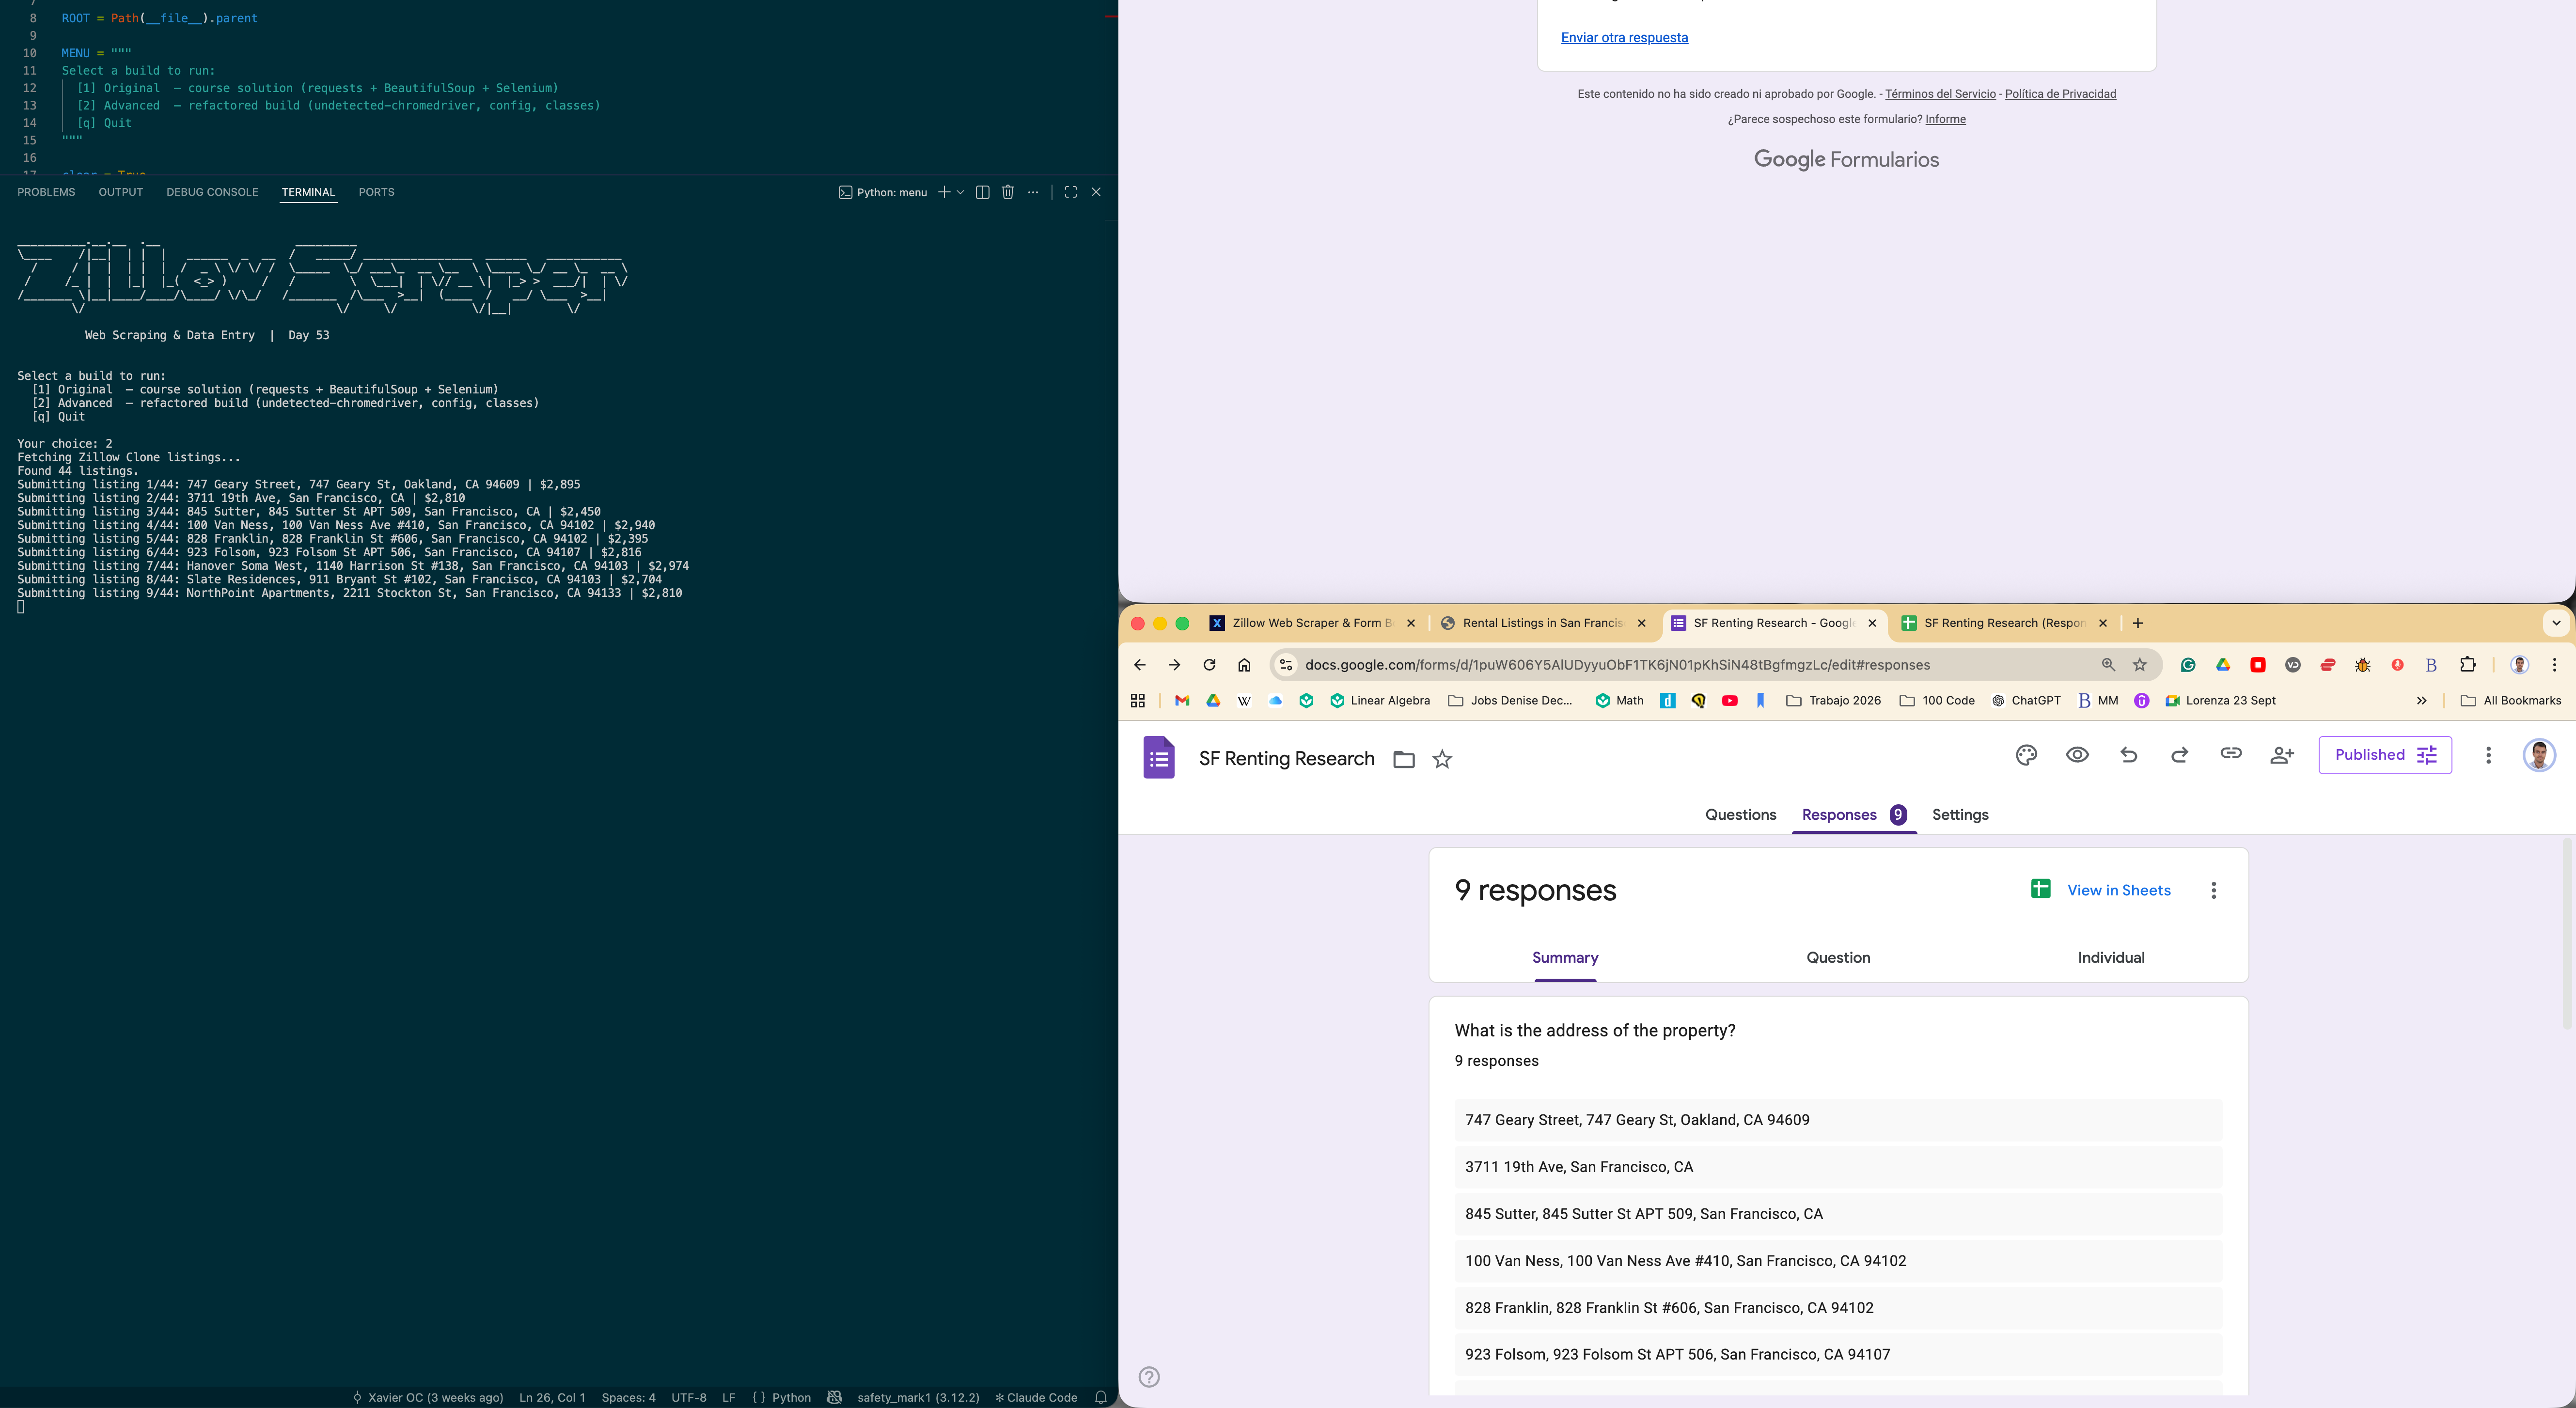
Task: Click the Forms help question-mark button
Action: [1149, 1377]
